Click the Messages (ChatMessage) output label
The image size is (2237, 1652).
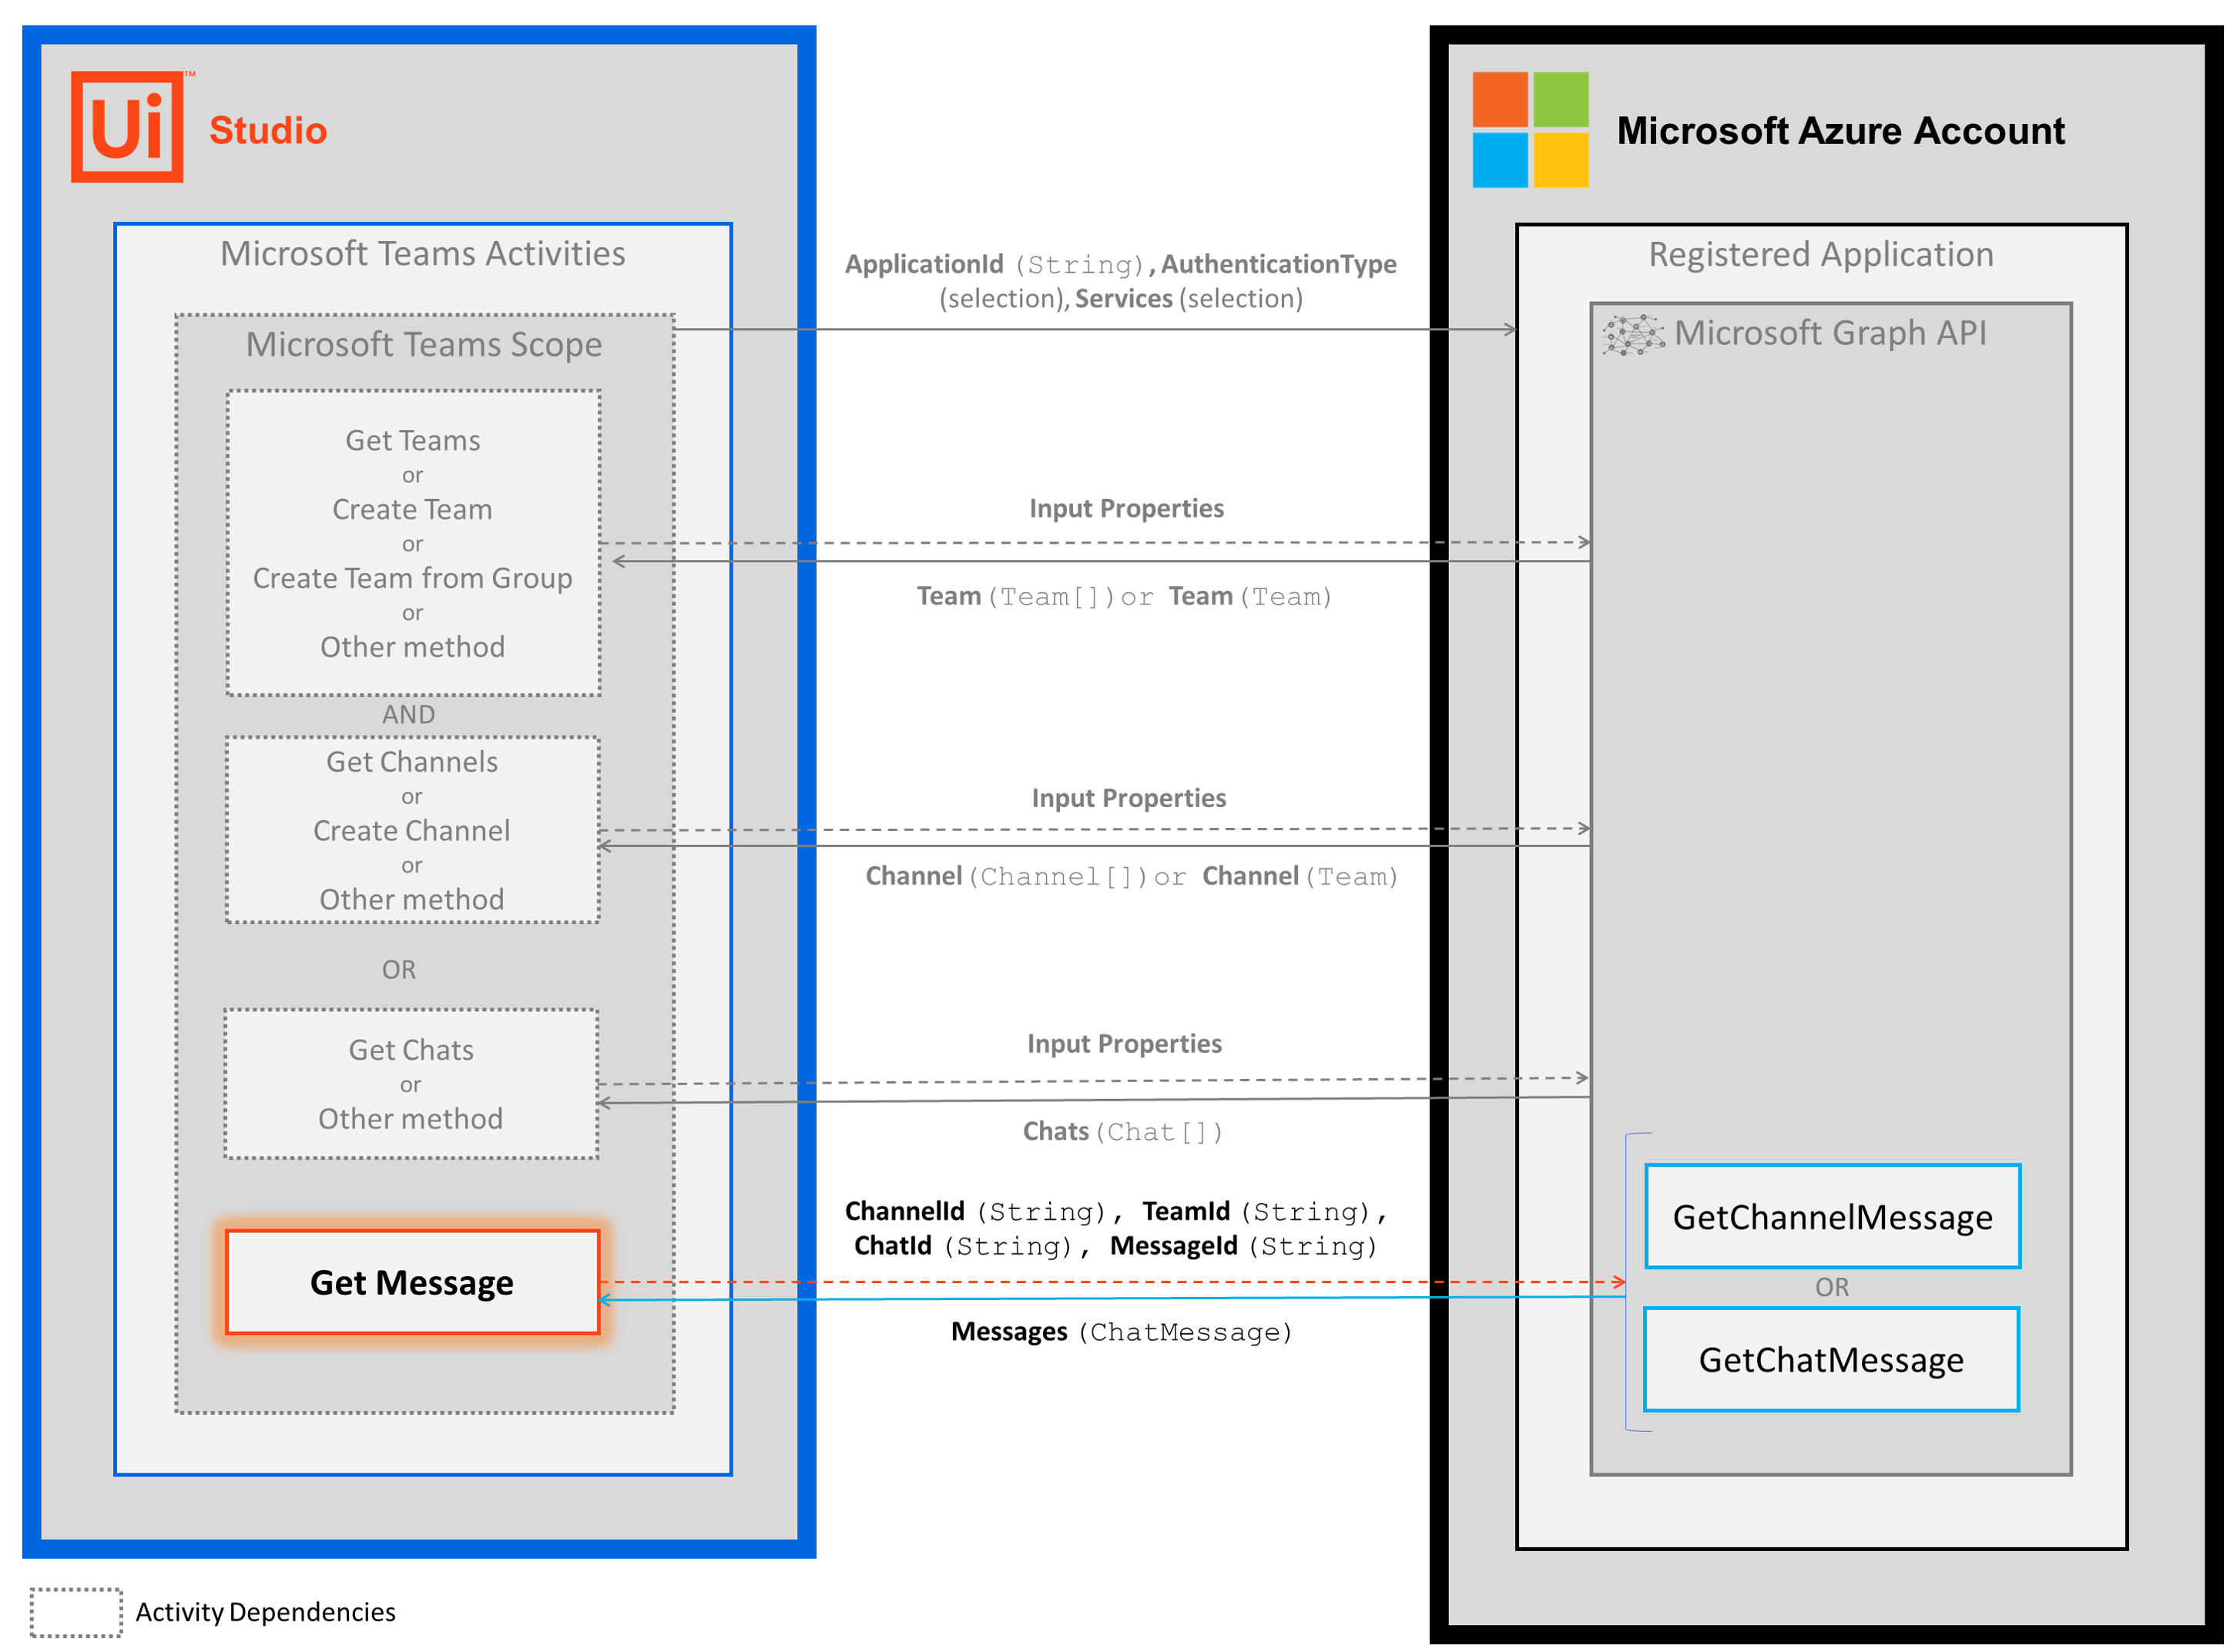pyautogui.click(x=1121, y=1332)
